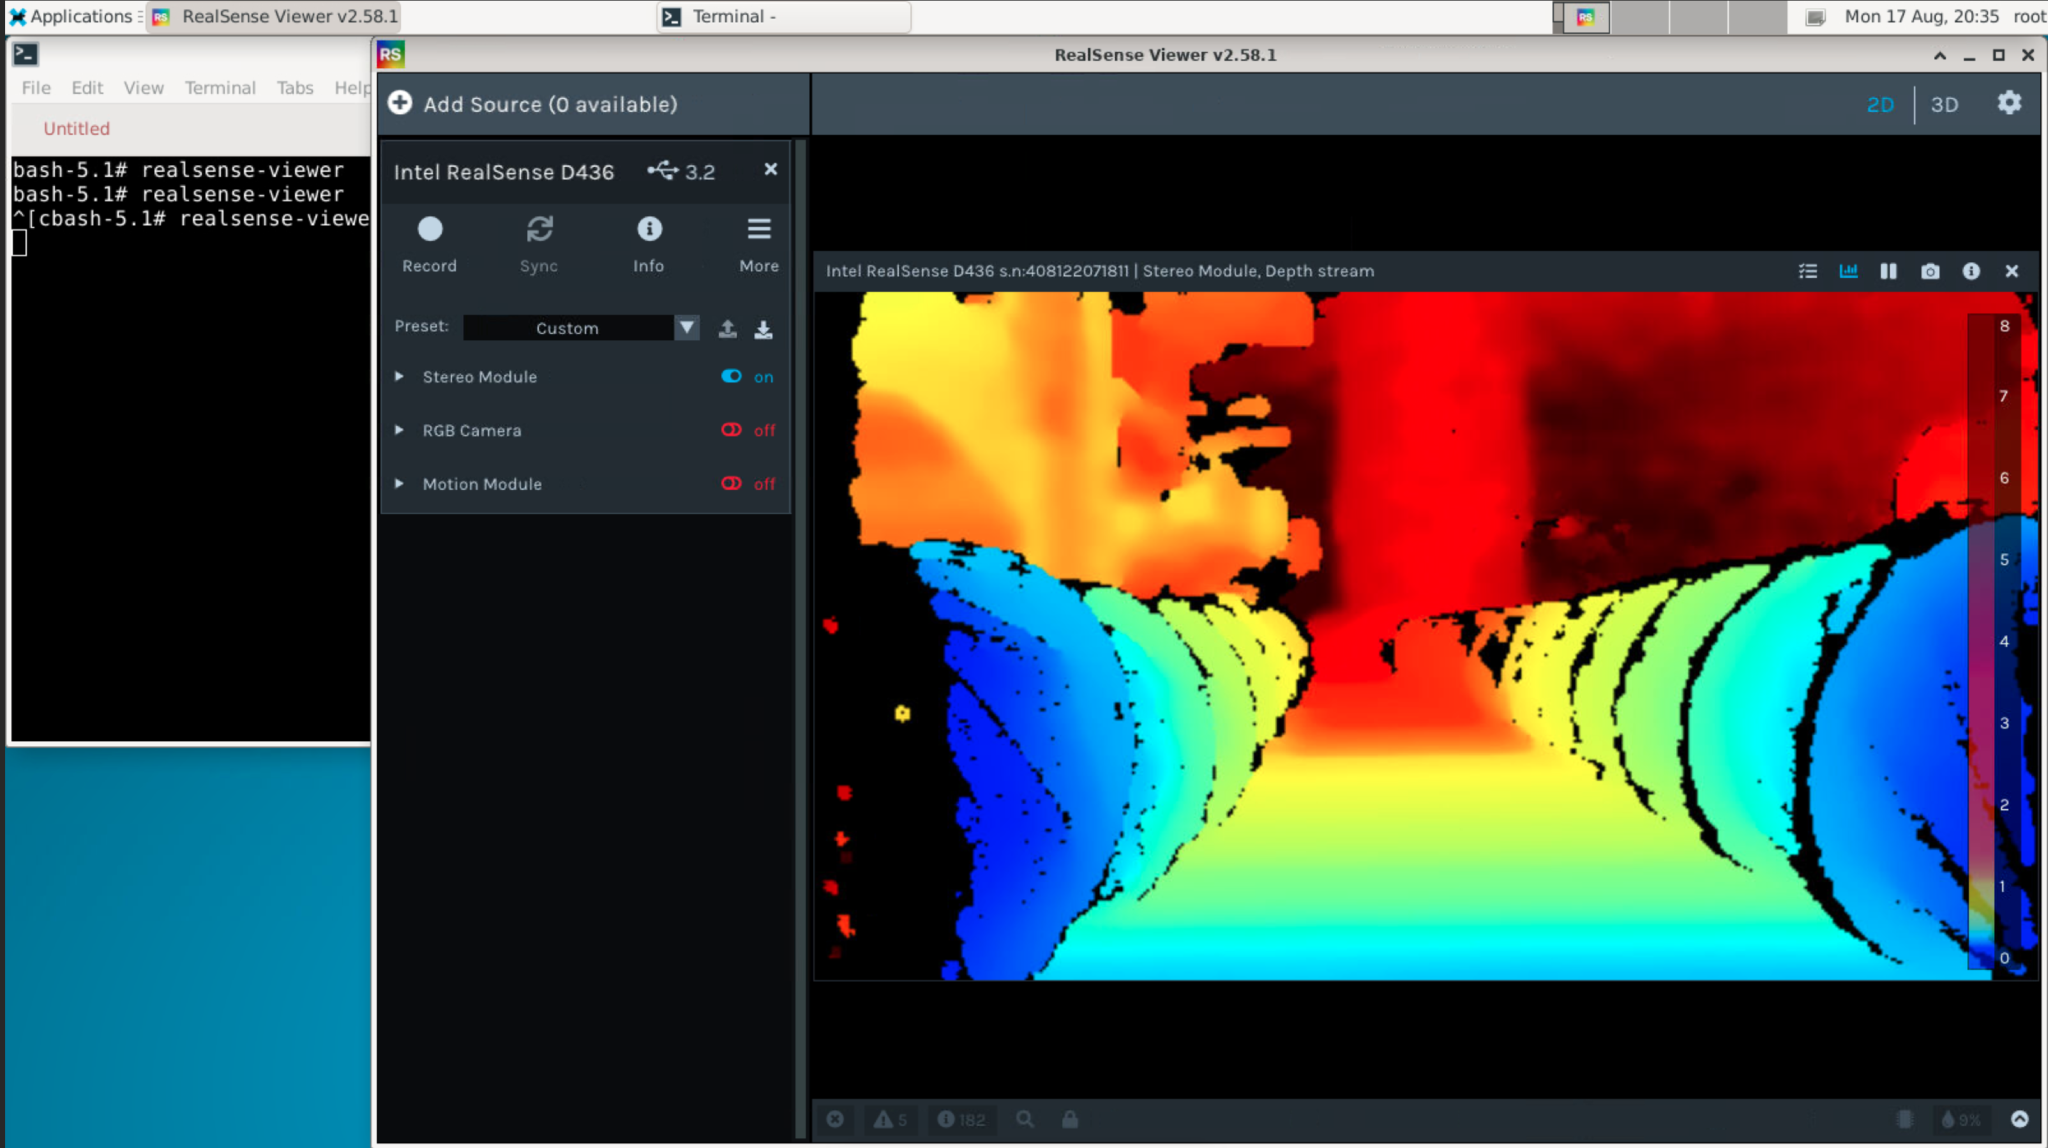Switch to the 2D view tab
The height and width of the screenshot is (1148, 2048).
tap(1880, 104)
